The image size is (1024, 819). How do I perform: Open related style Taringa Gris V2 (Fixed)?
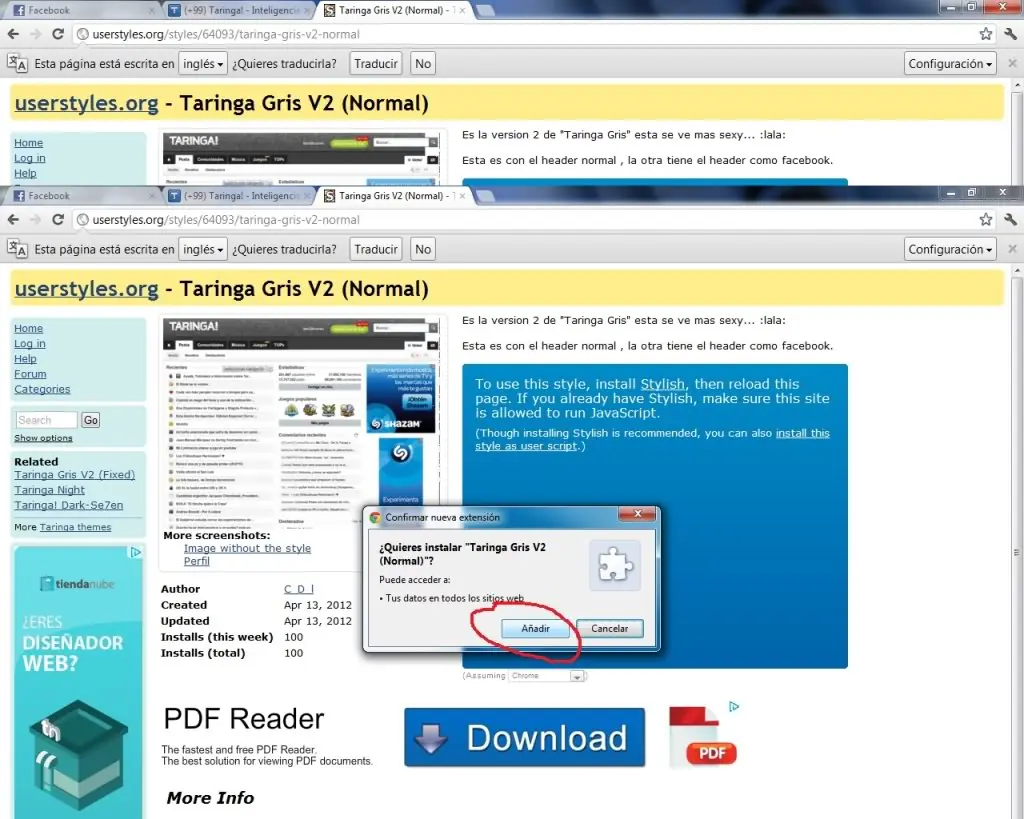click(x=74, y=475)
